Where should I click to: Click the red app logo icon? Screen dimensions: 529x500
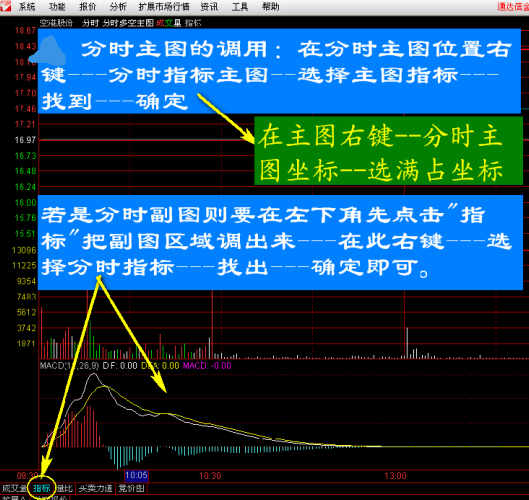click(5, 6)
